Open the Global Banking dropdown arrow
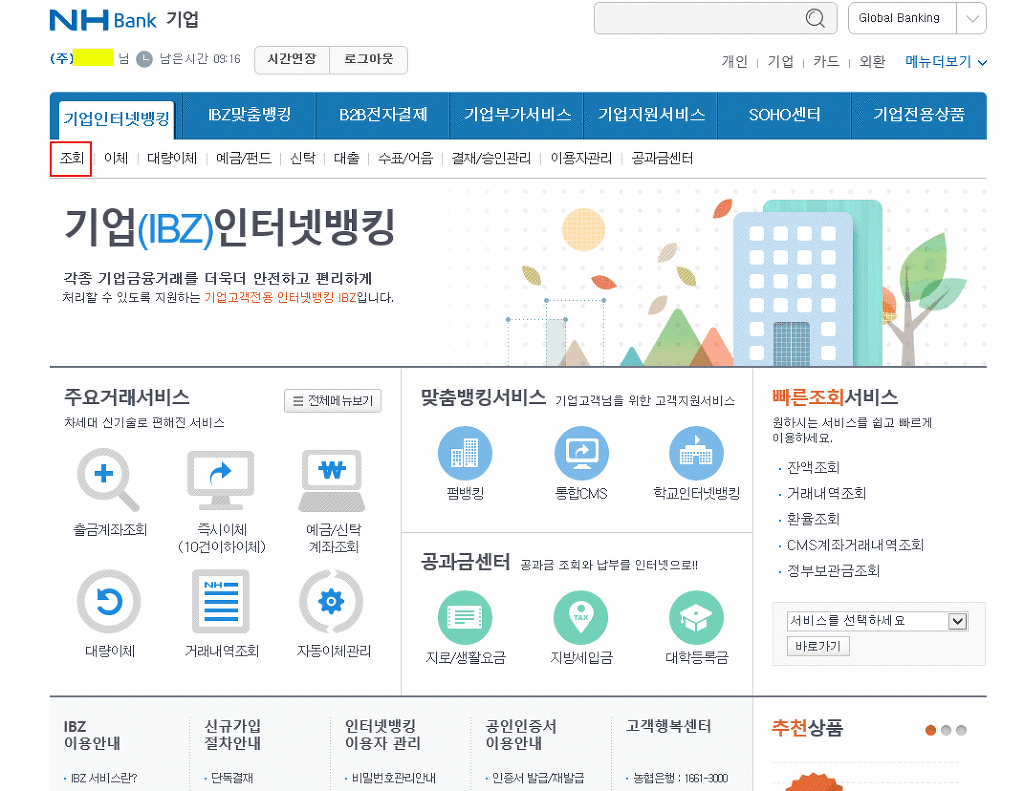 pyautogui.click(x=972, y=18)
